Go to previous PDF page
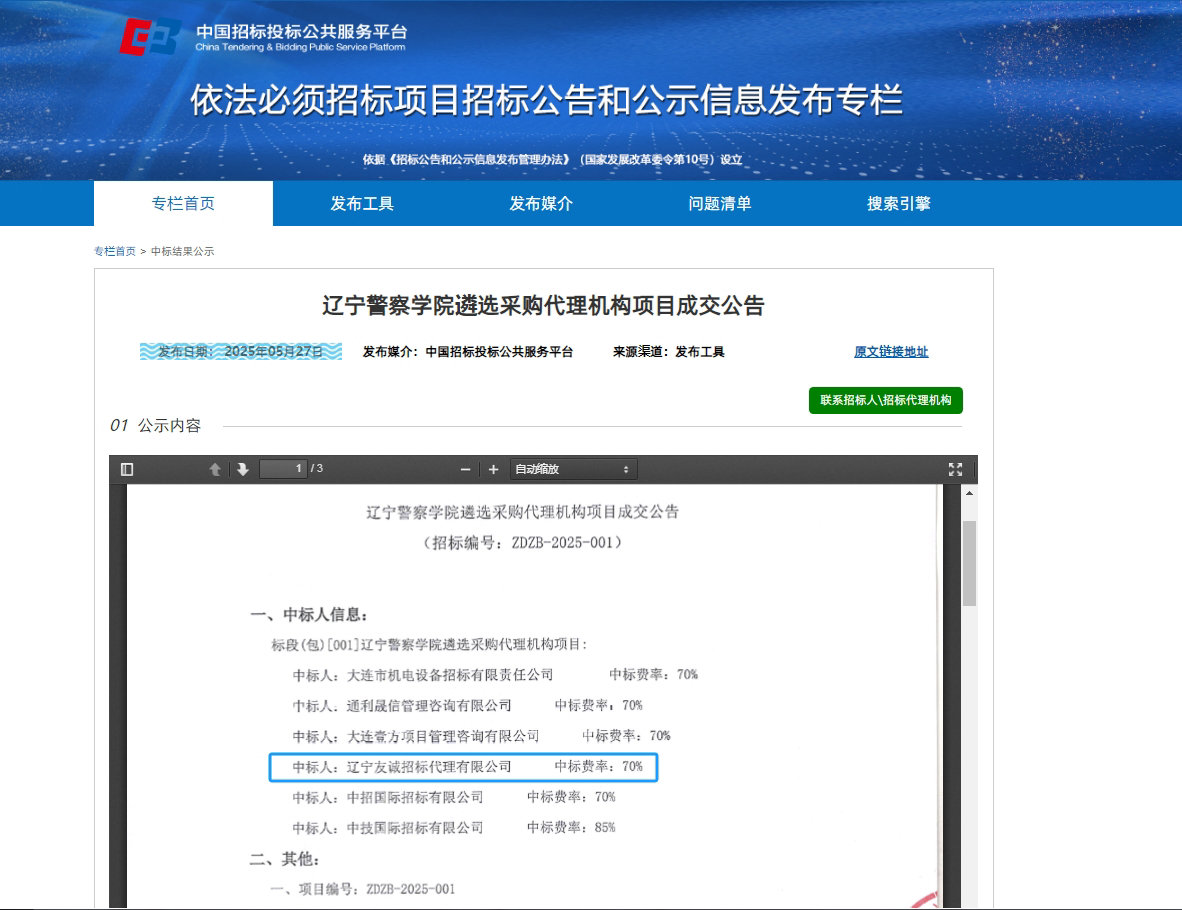Viewport: 1182px width, 910px height. 215,470
